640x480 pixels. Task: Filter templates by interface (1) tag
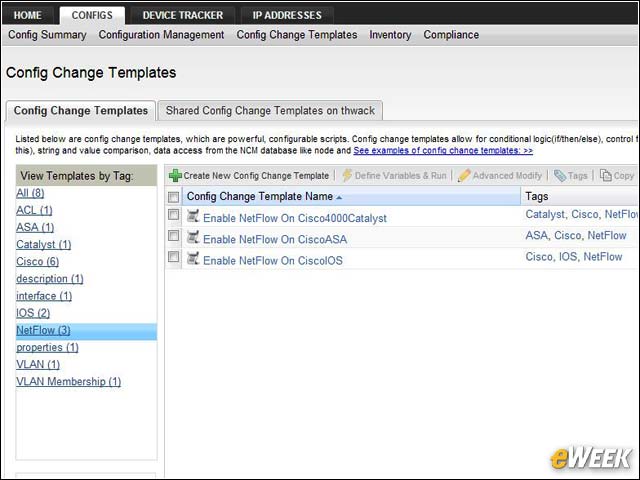44,296
